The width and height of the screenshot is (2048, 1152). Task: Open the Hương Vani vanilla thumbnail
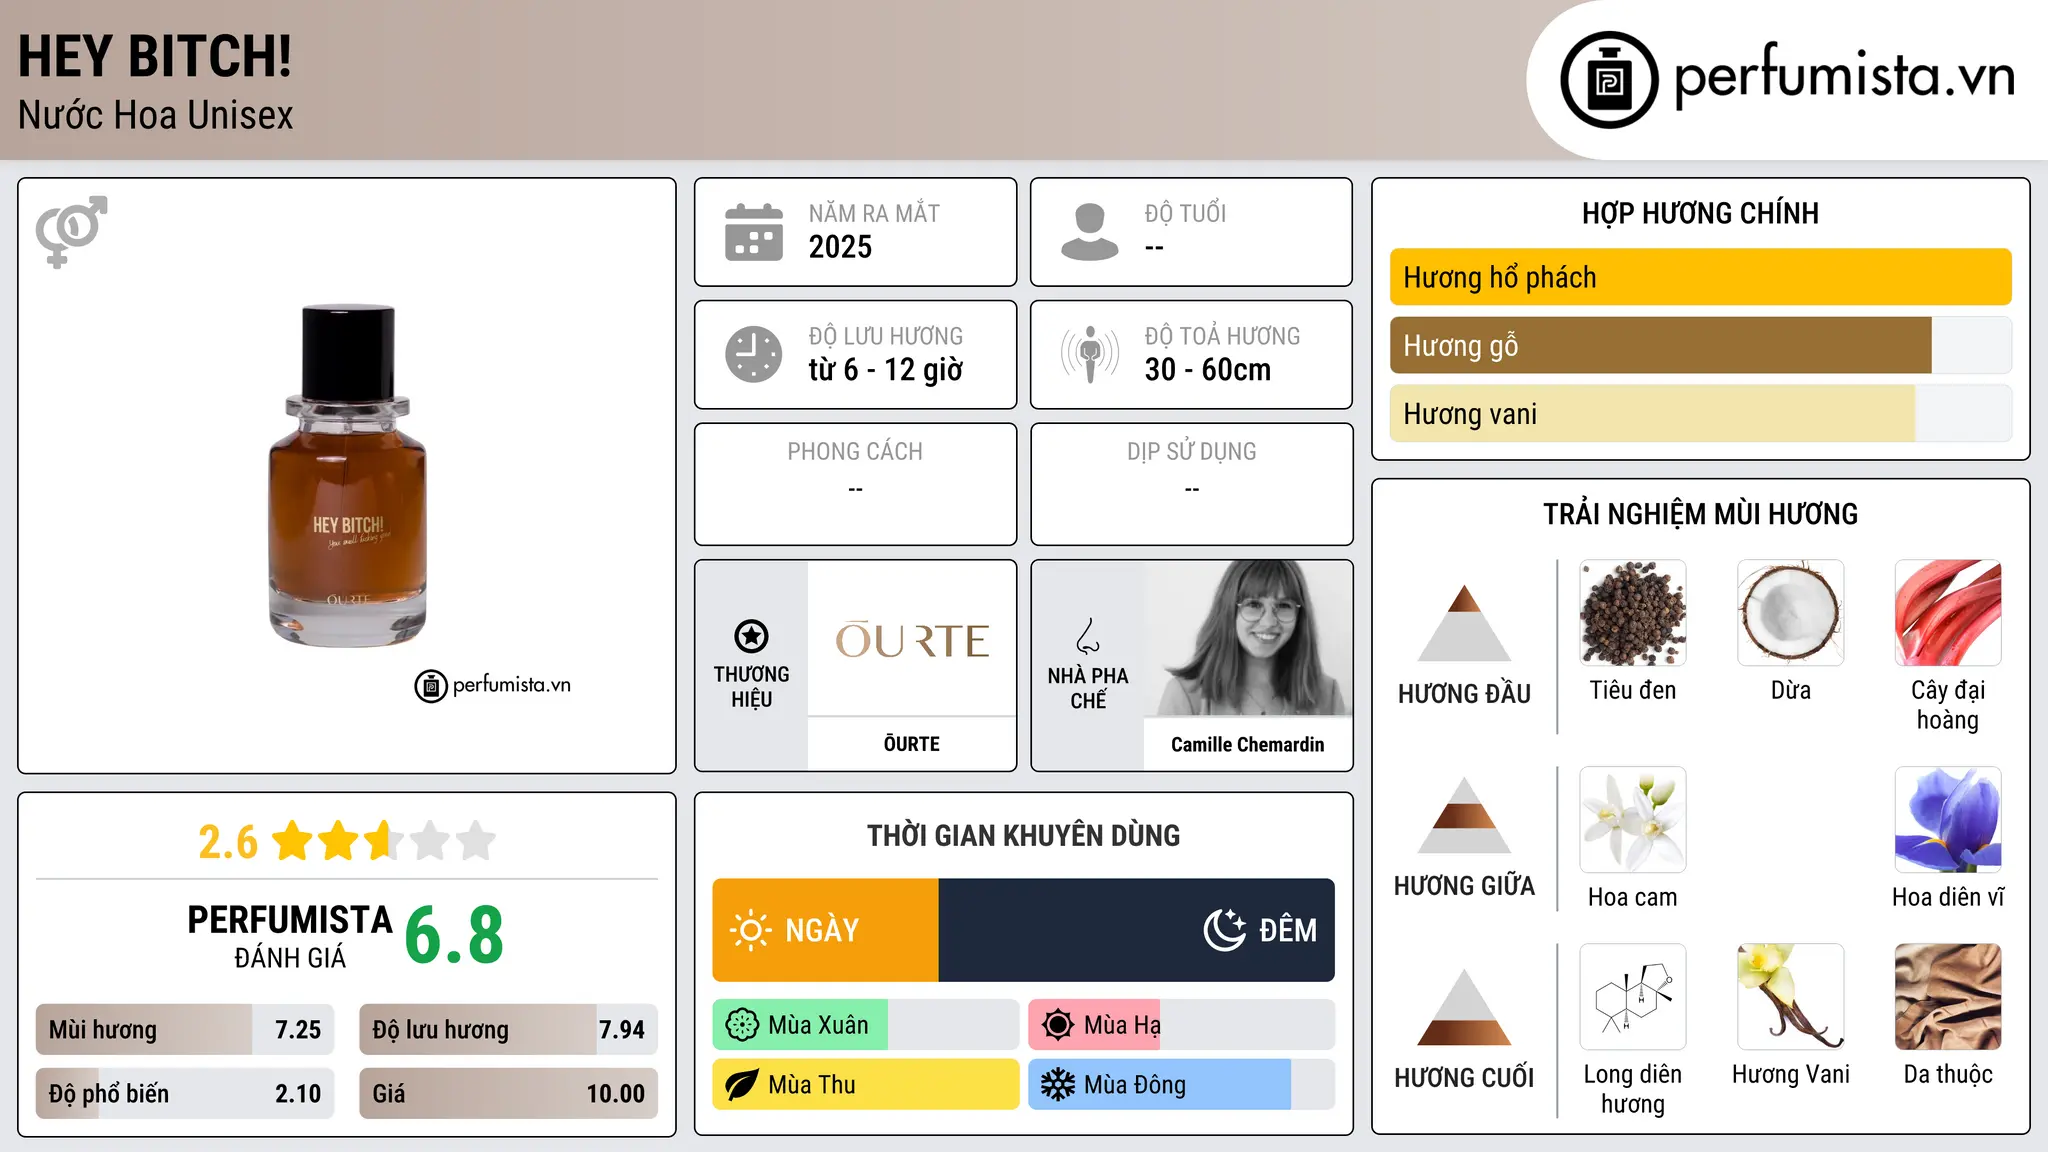pos(1791,997)
